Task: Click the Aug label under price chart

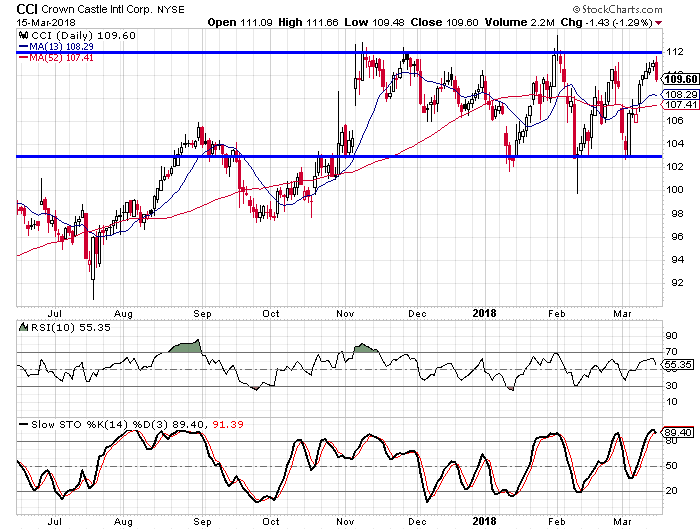Action: pyautogui.click(x=123, y=314)
